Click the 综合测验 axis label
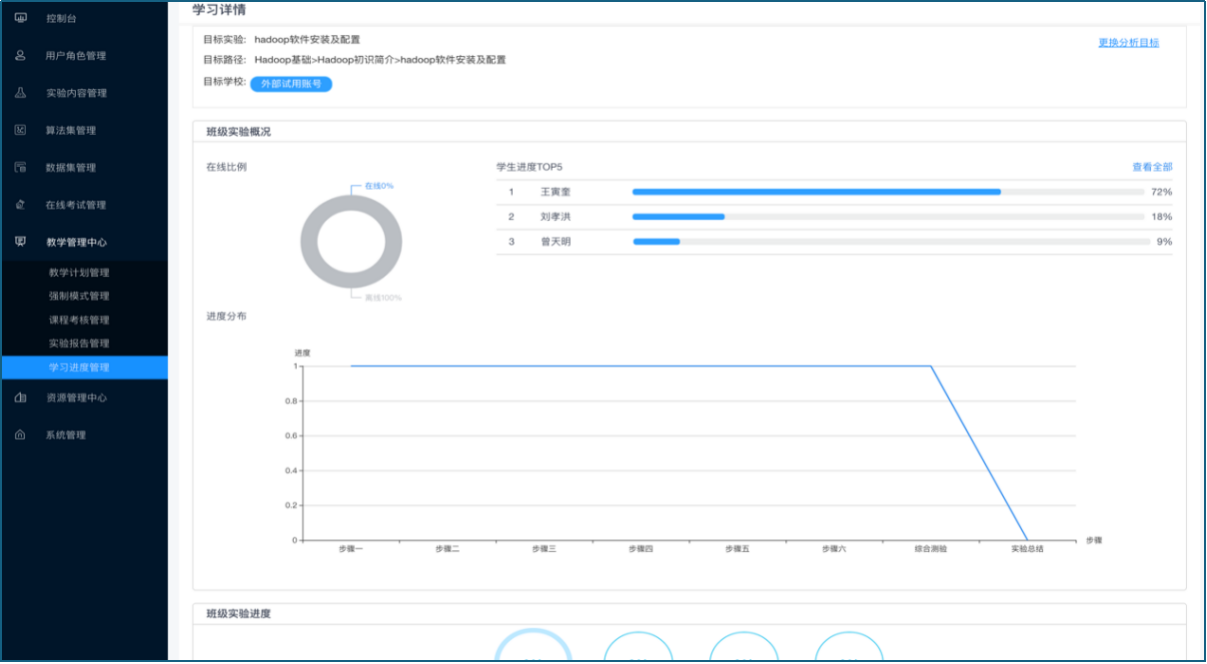 tap(931, 549)
